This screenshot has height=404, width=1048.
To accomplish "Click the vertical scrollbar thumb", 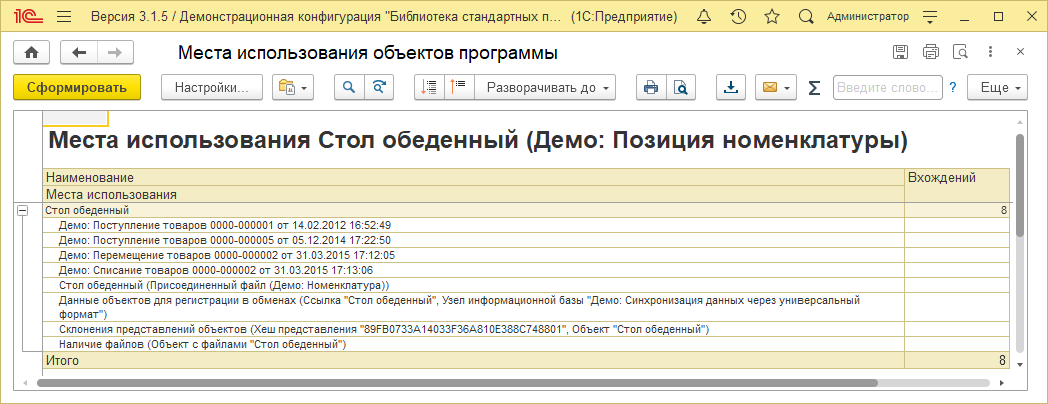I will [1019, 185].
